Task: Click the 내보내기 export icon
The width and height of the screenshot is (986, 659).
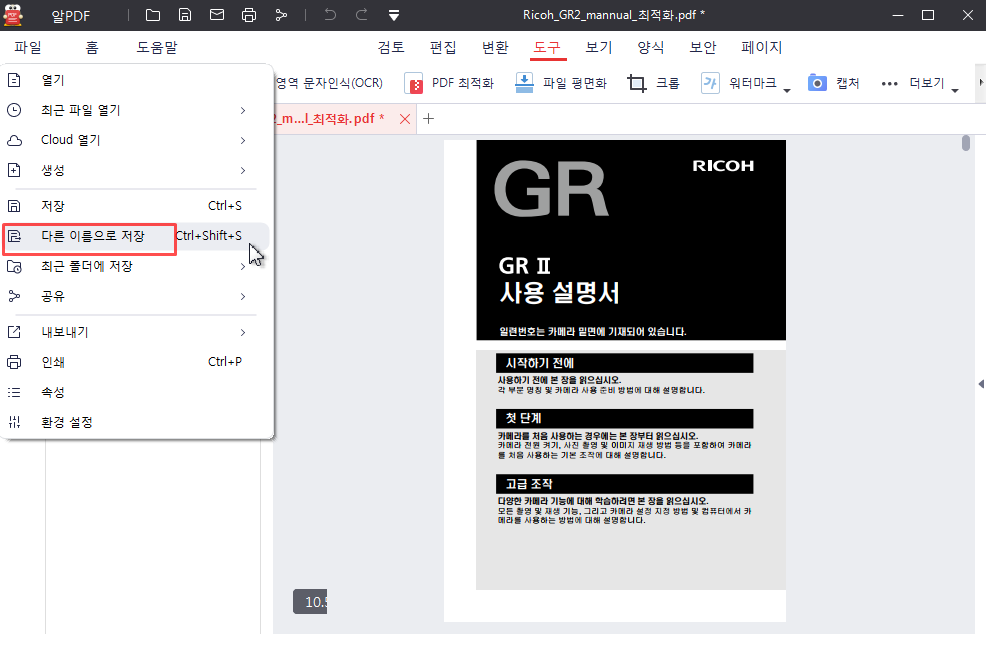Action: point(14,332)
